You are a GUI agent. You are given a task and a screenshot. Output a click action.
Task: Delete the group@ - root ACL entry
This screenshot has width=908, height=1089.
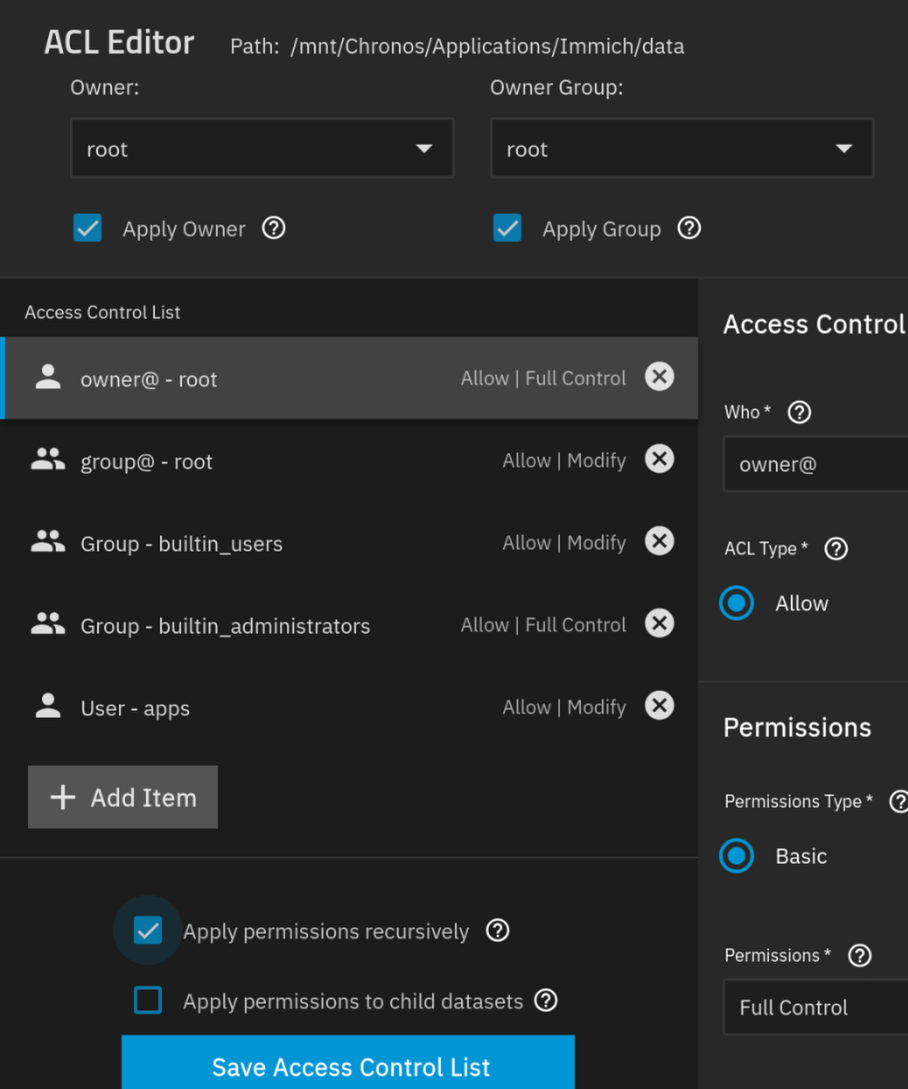click(x=659, y=459)
